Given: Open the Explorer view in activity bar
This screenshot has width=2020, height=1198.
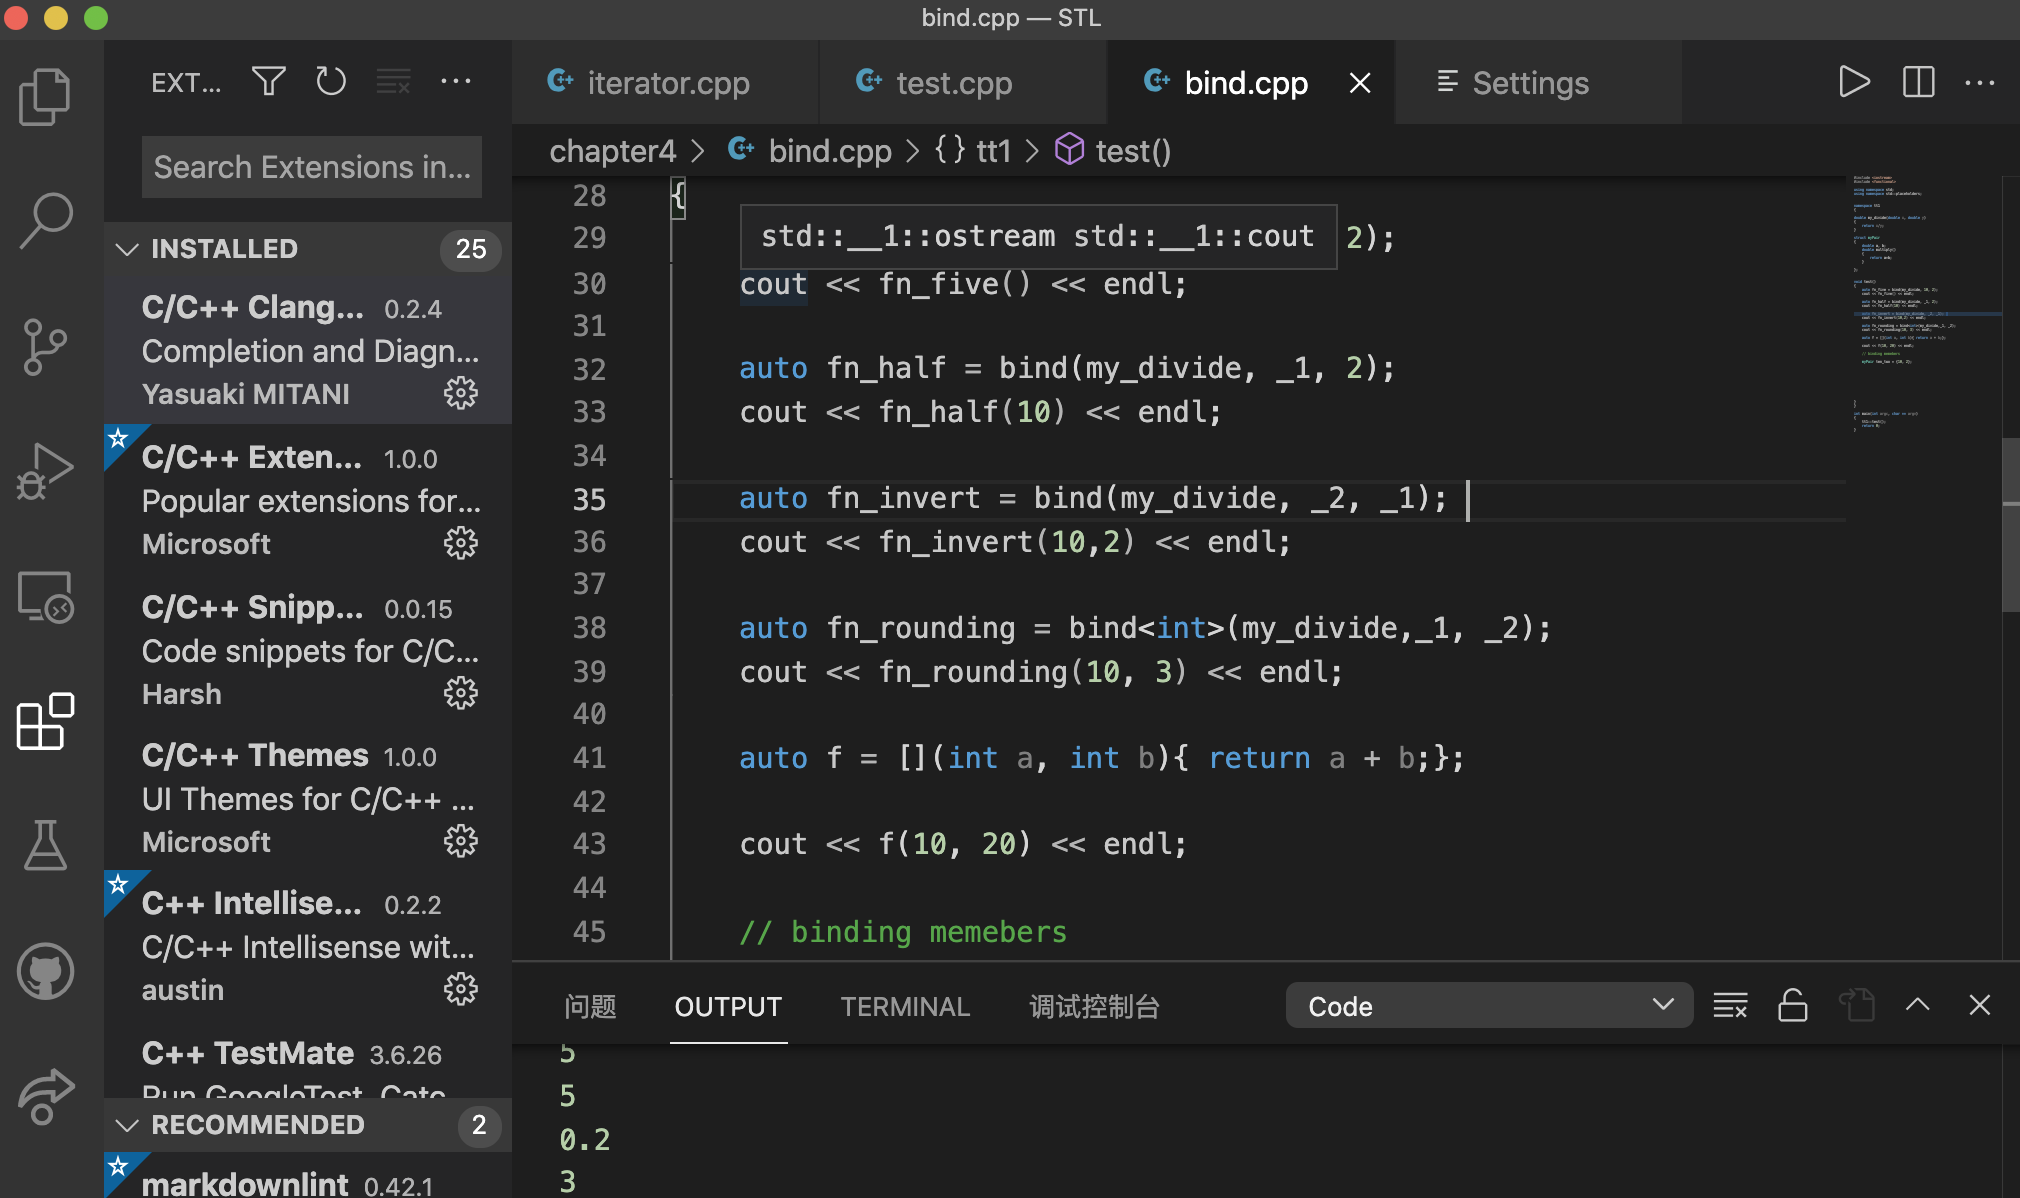Looking at the screenshot, I should (x=46, y=96).
